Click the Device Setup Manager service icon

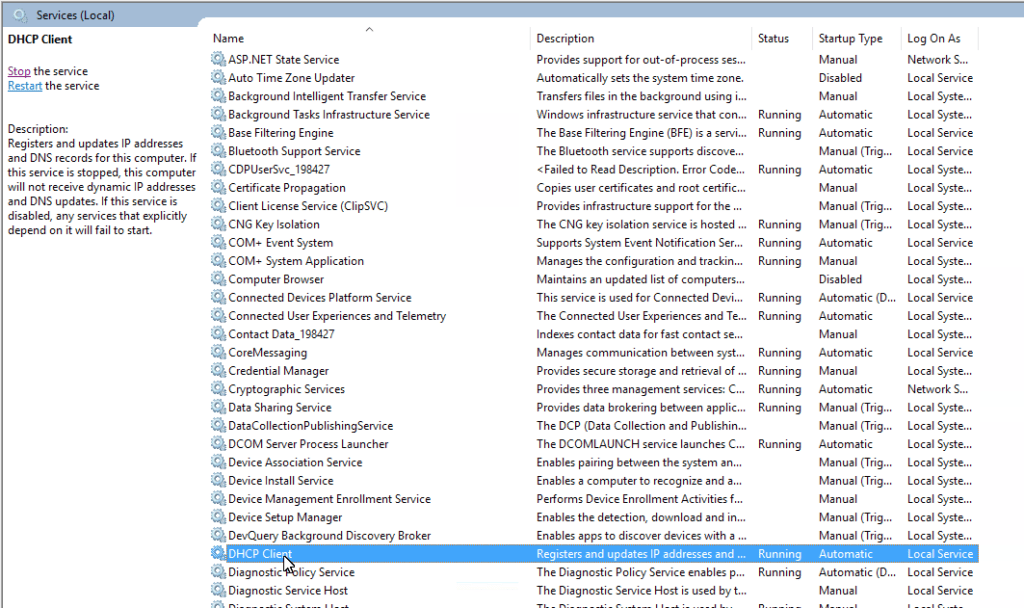tap(218, 517)
